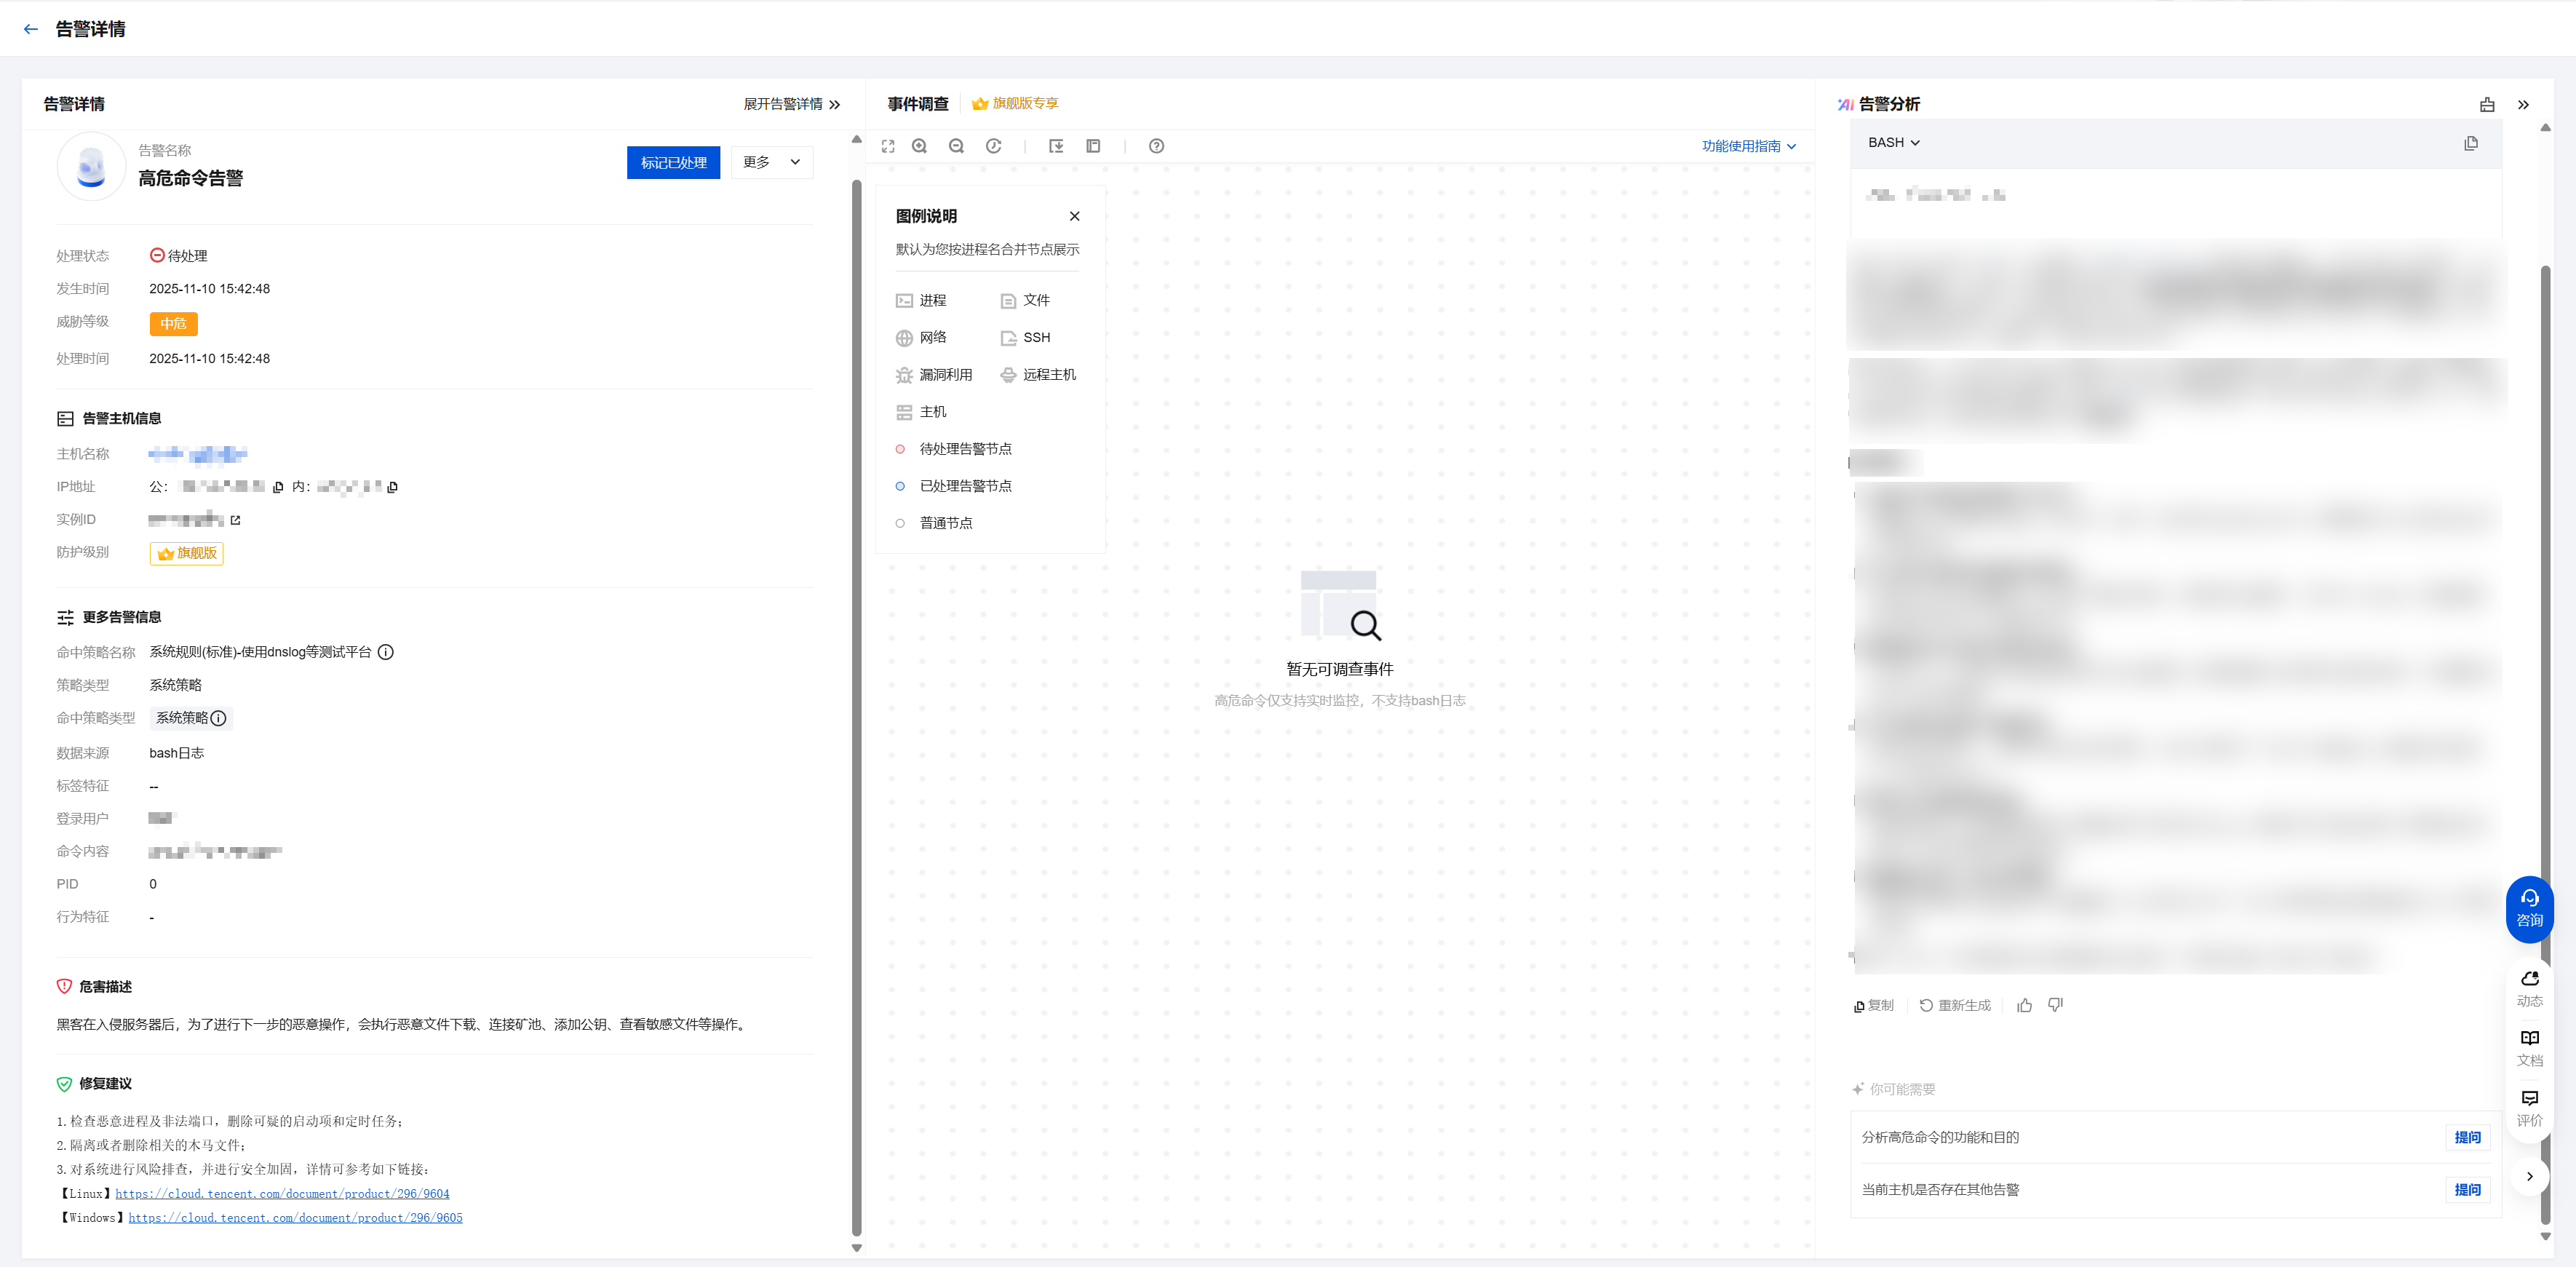Open the BASH language selector
The width and height of the screenshot is (2576, 1267).
(x=1893, y=143)
